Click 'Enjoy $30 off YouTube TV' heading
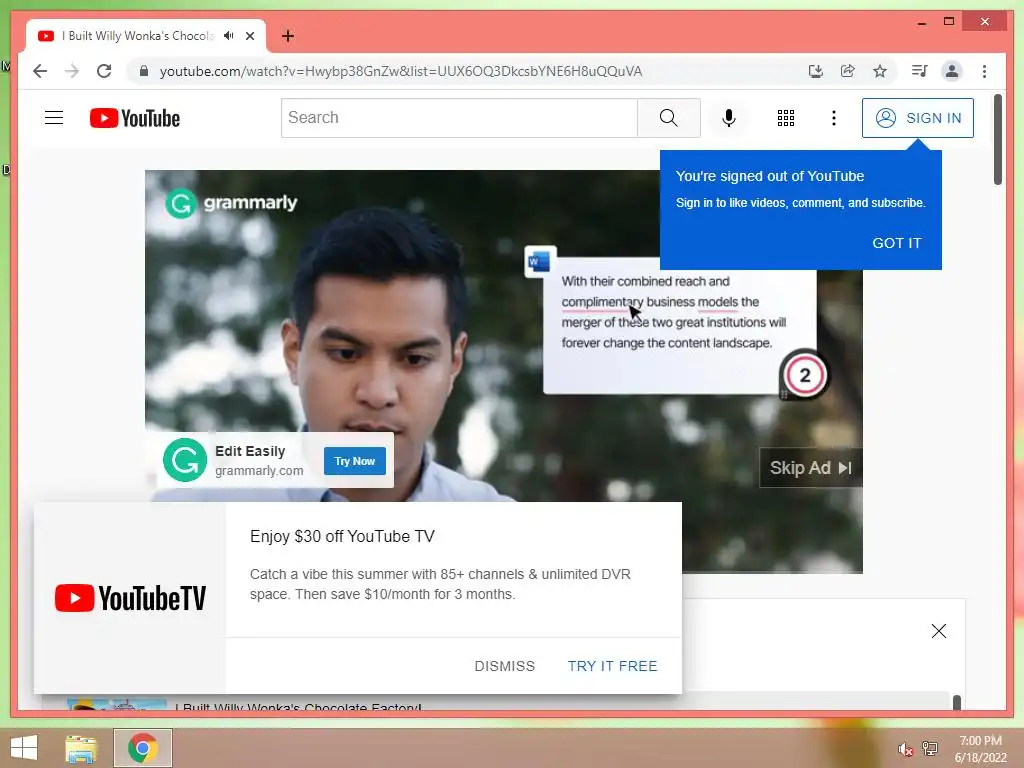This screenshot has height=768, width=1024. 342,536
